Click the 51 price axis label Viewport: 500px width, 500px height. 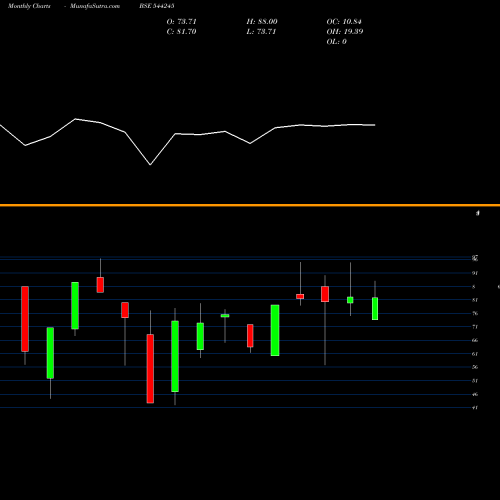point(475,381)
